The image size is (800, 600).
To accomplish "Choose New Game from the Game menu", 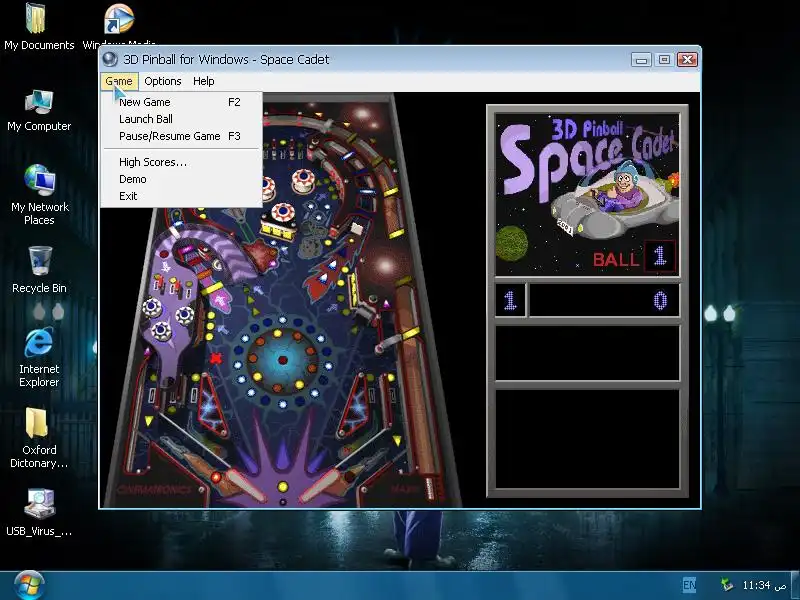I will click(x=181, y=102).
